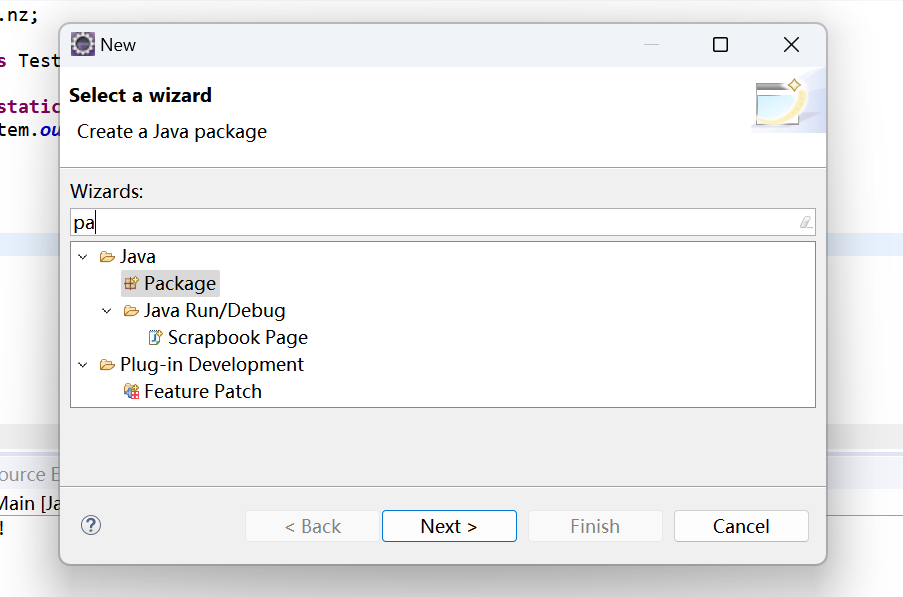Clear the wizard filter text with eraser icon

coord(806,222)
